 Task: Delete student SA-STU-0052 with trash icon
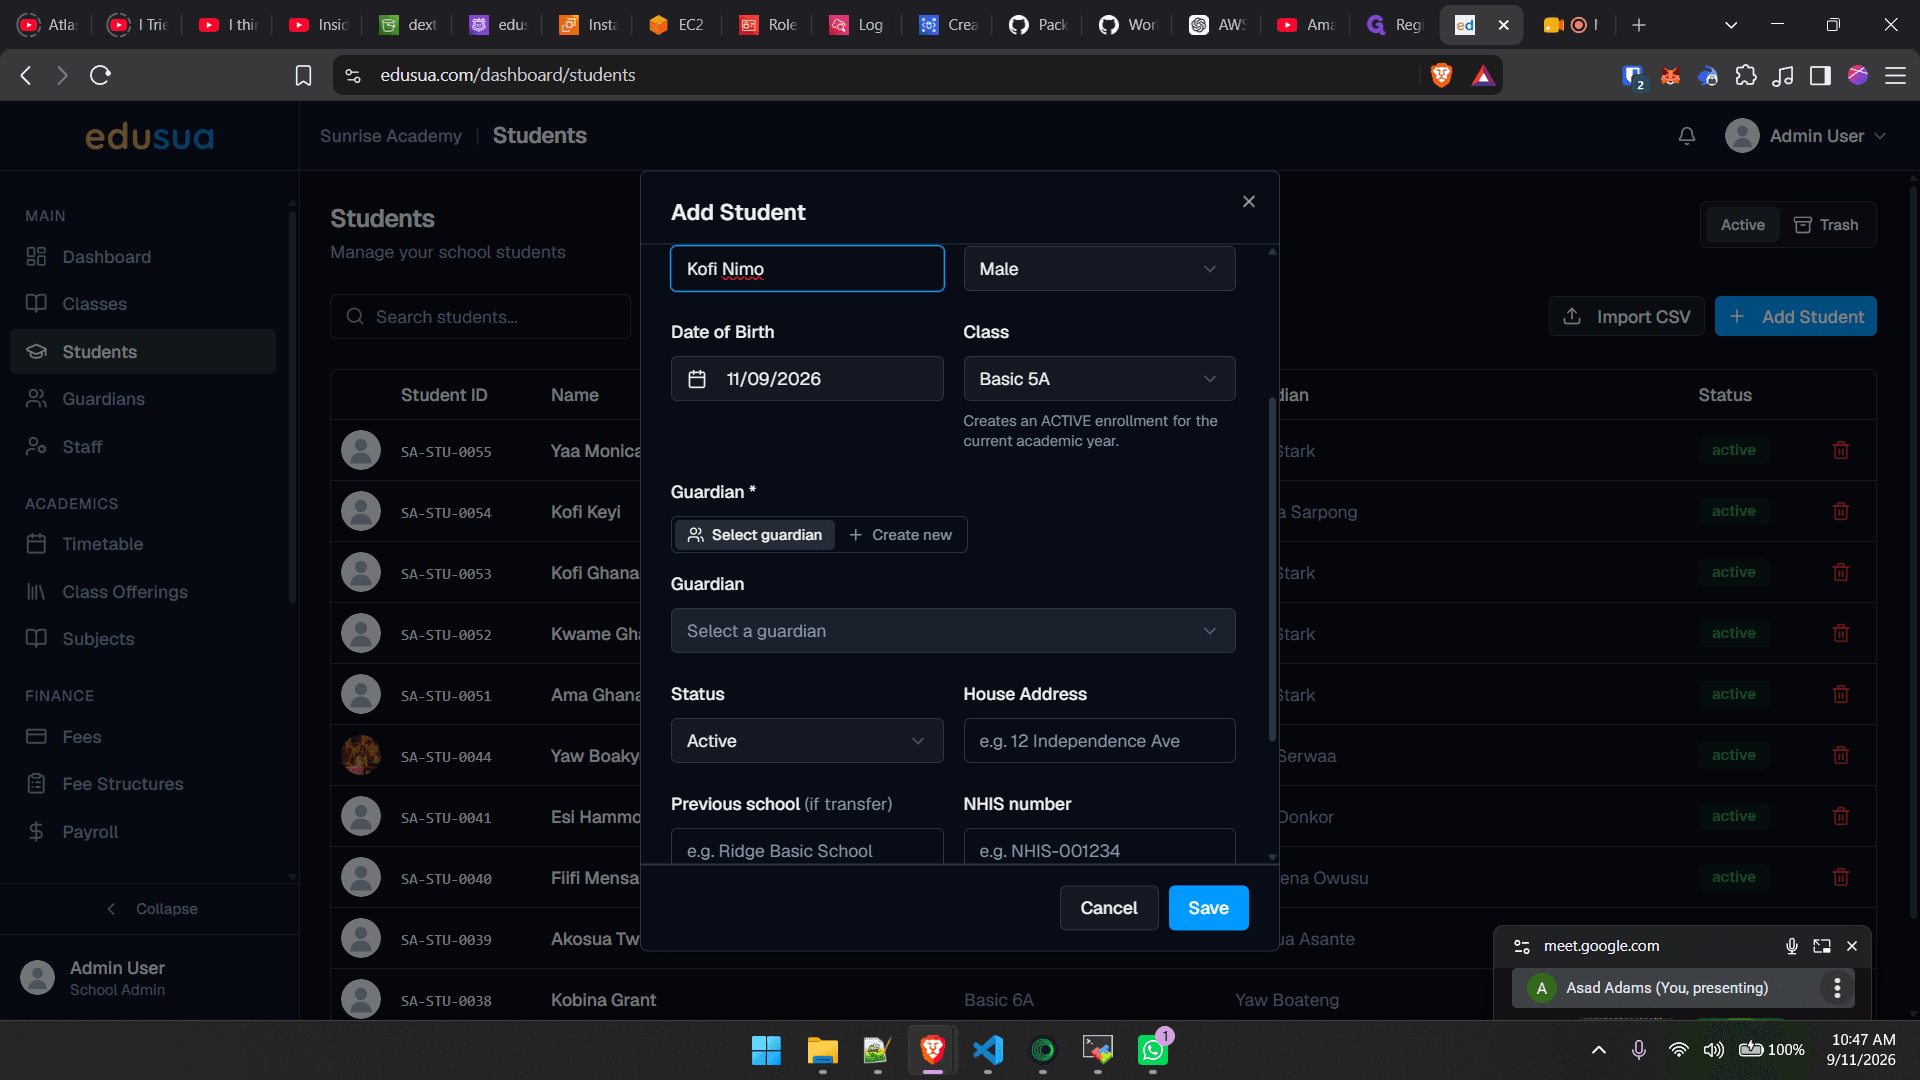coord(1841,634)
